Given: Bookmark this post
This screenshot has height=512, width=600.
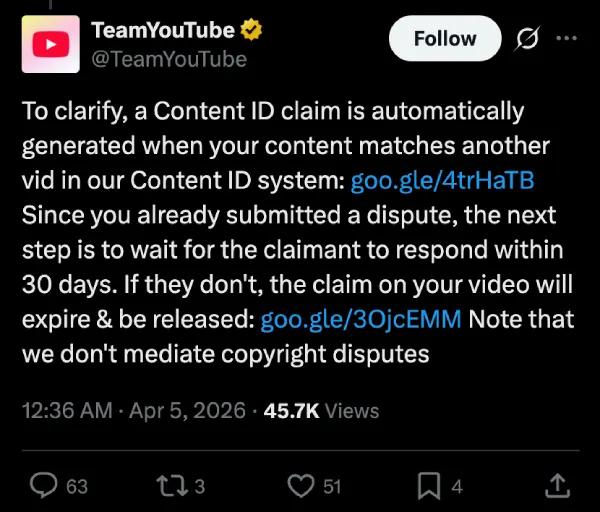Looking at the screenshot, I should coord(429,485).
